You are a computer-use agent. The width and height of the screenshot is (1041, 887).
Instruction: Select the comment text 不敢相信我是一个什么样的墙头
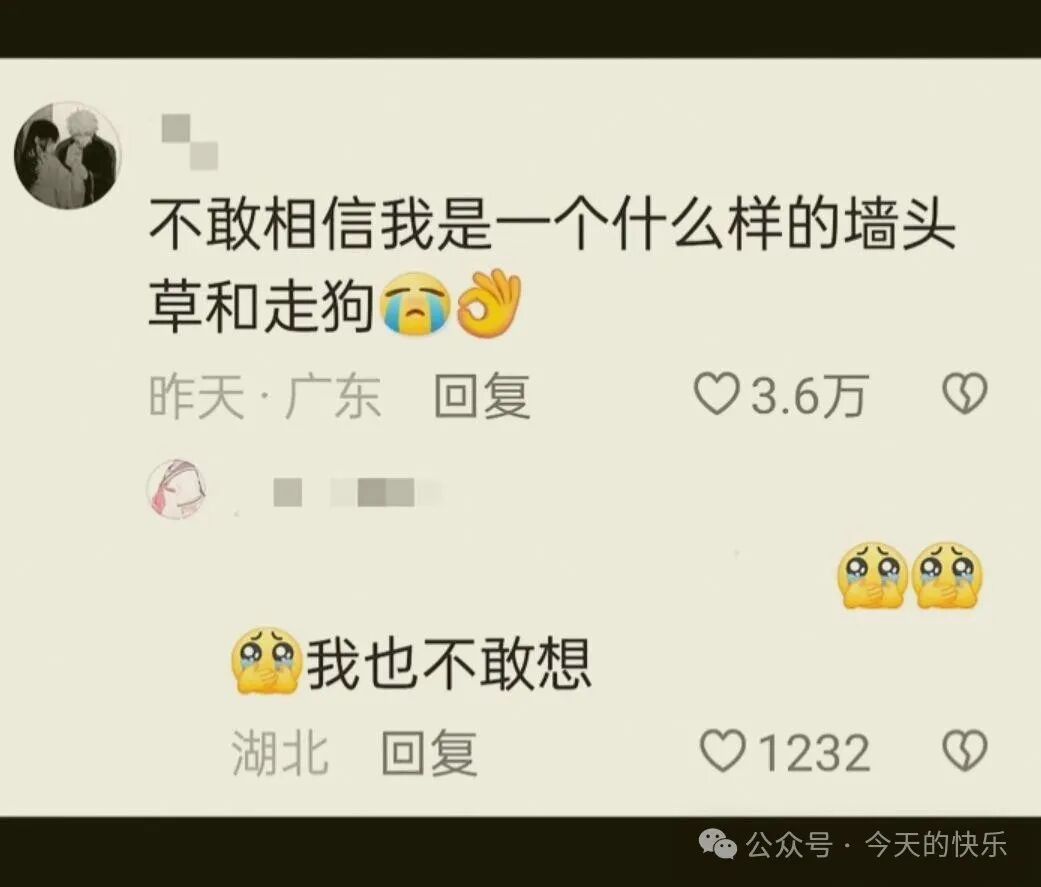click(x=552, y=226)
